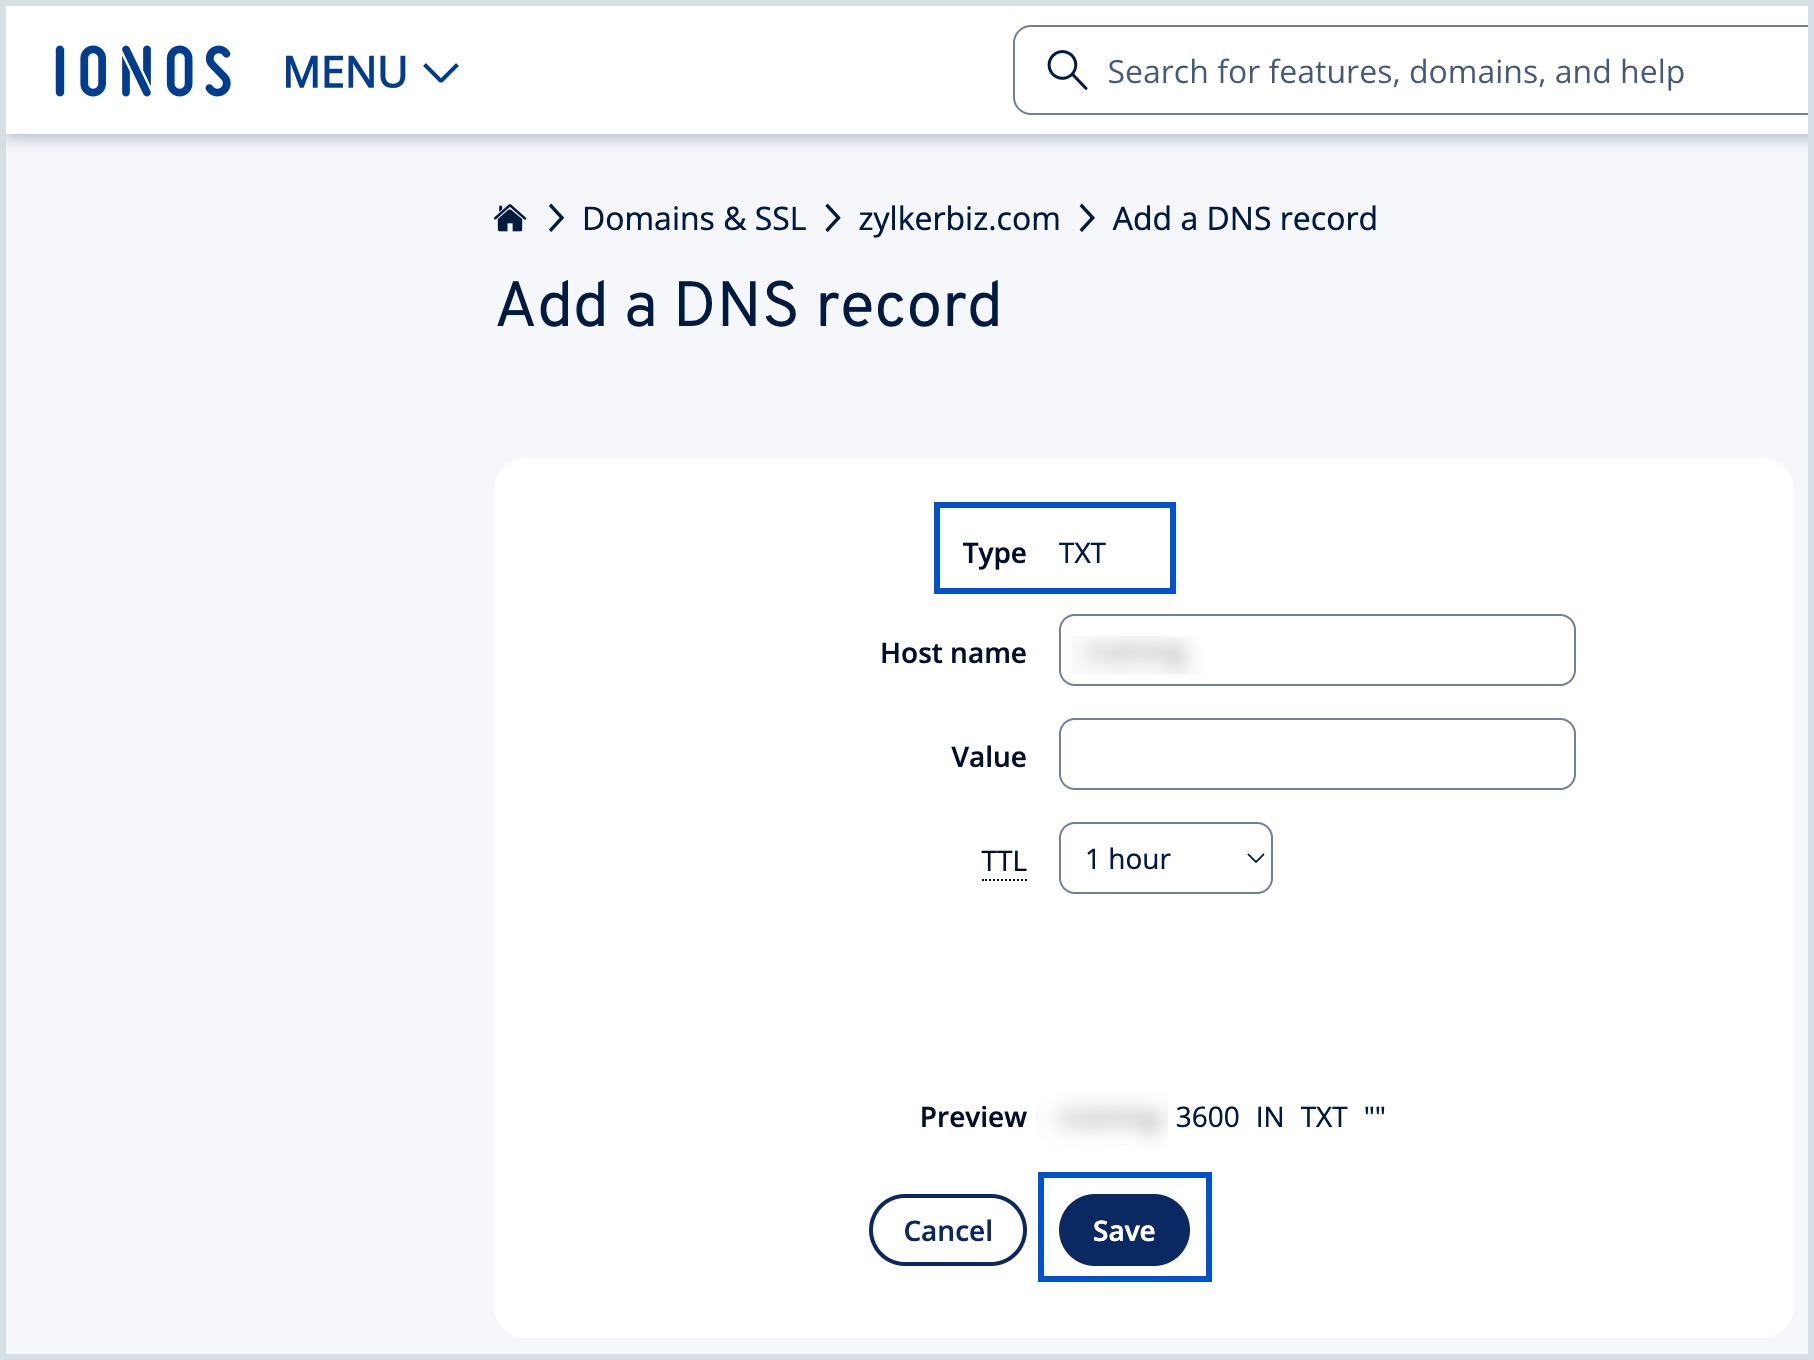
Task: Click the TXT record type value
Action: 1082,553
